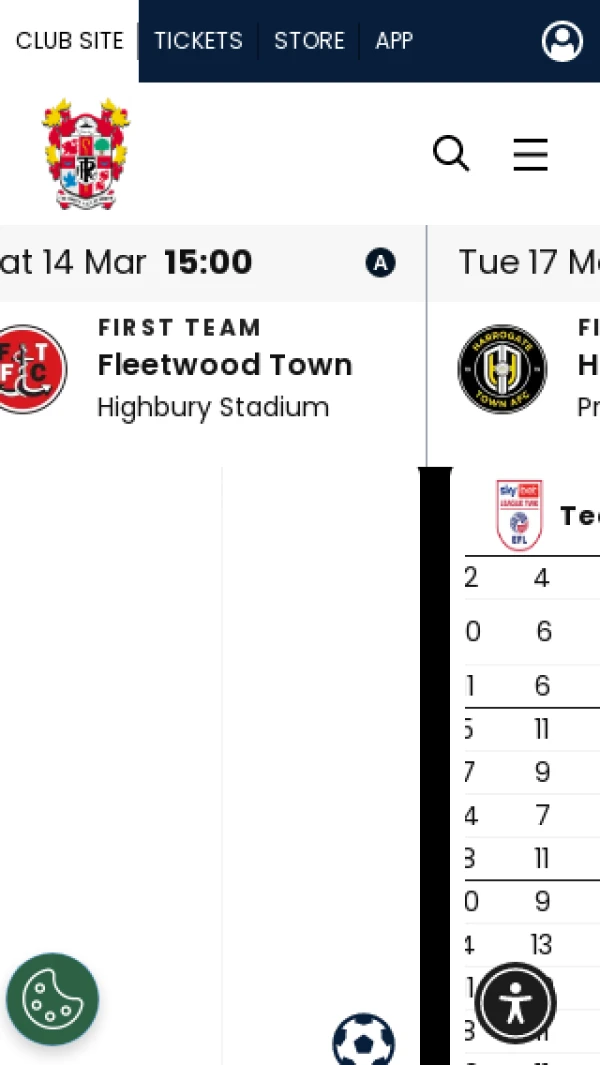Open the Tickets menu item
Viewport: 600px width, 1065px height.
click(198, 41)
